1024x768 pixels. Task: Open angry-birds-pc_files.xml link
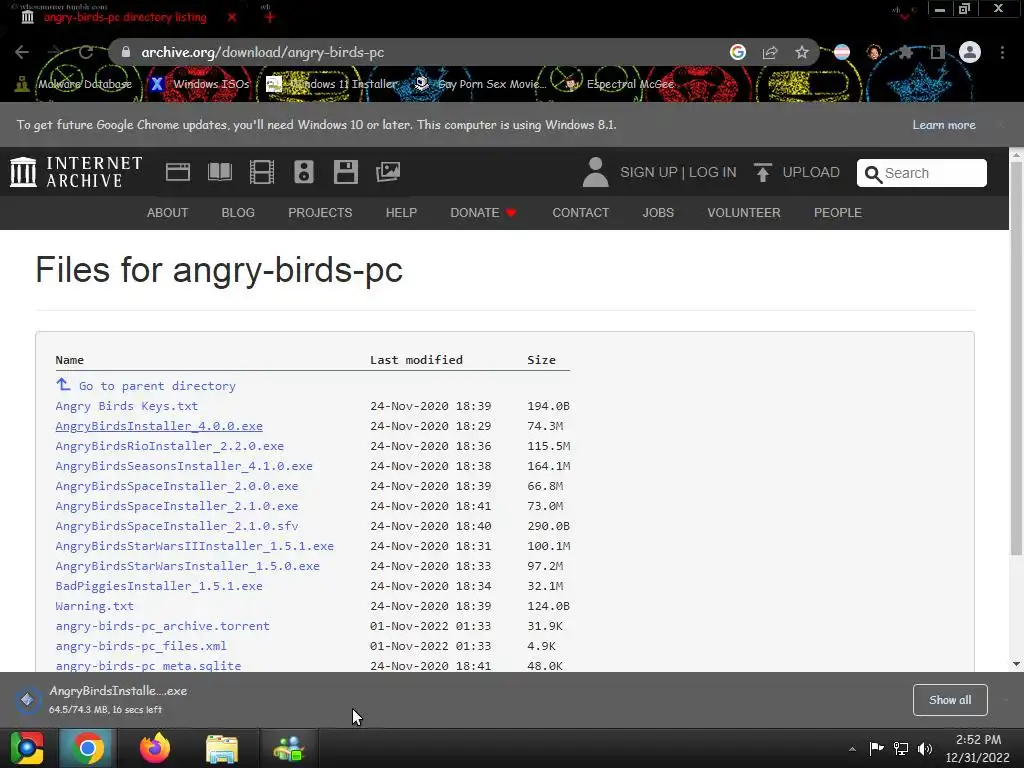pyautogui.click(x=141, y=646)
